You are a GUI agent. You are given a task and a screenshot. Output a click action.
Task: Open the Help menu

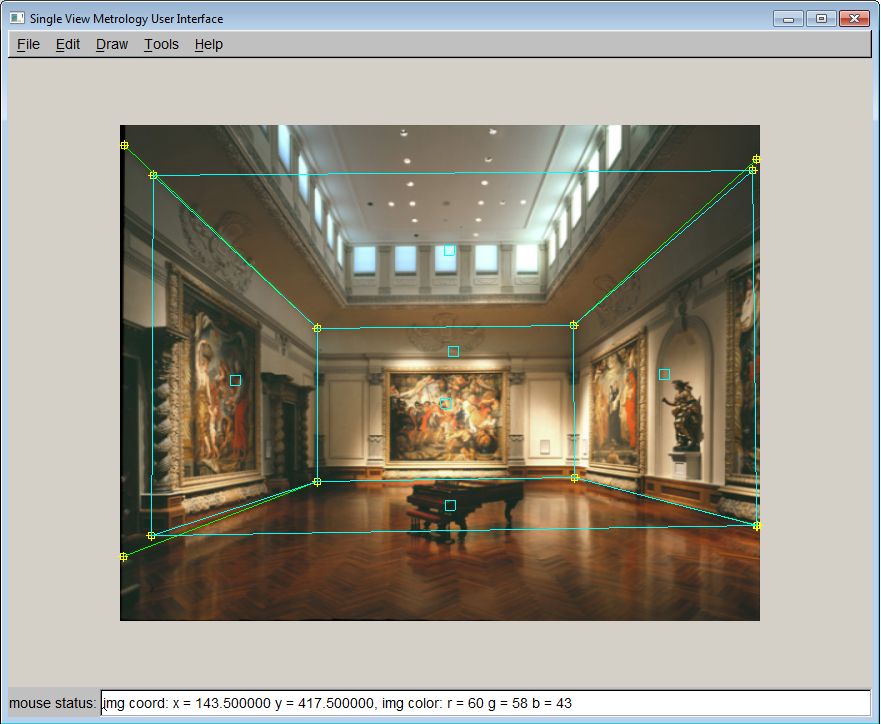[209, 44]
